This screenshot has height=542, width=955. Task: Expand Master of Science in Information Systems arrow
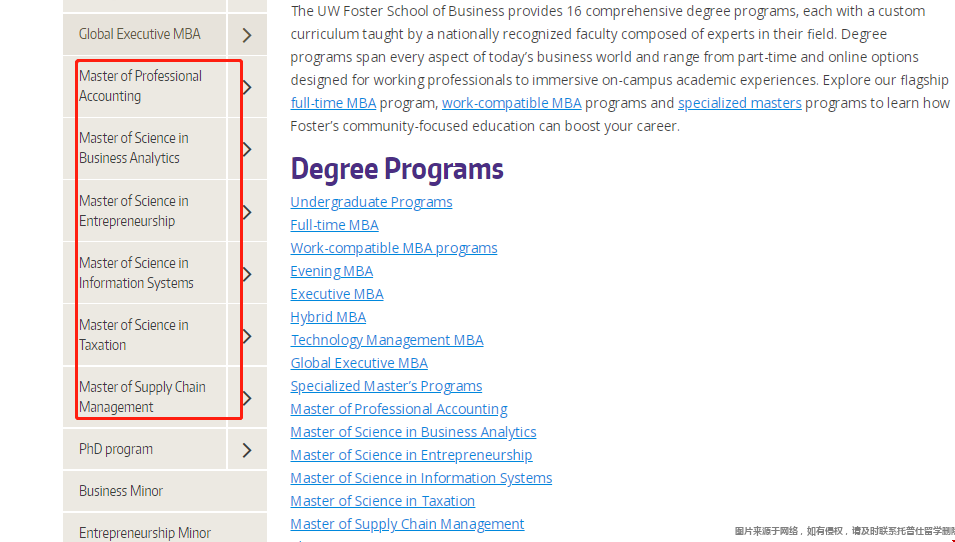click(x=247, y=274)
